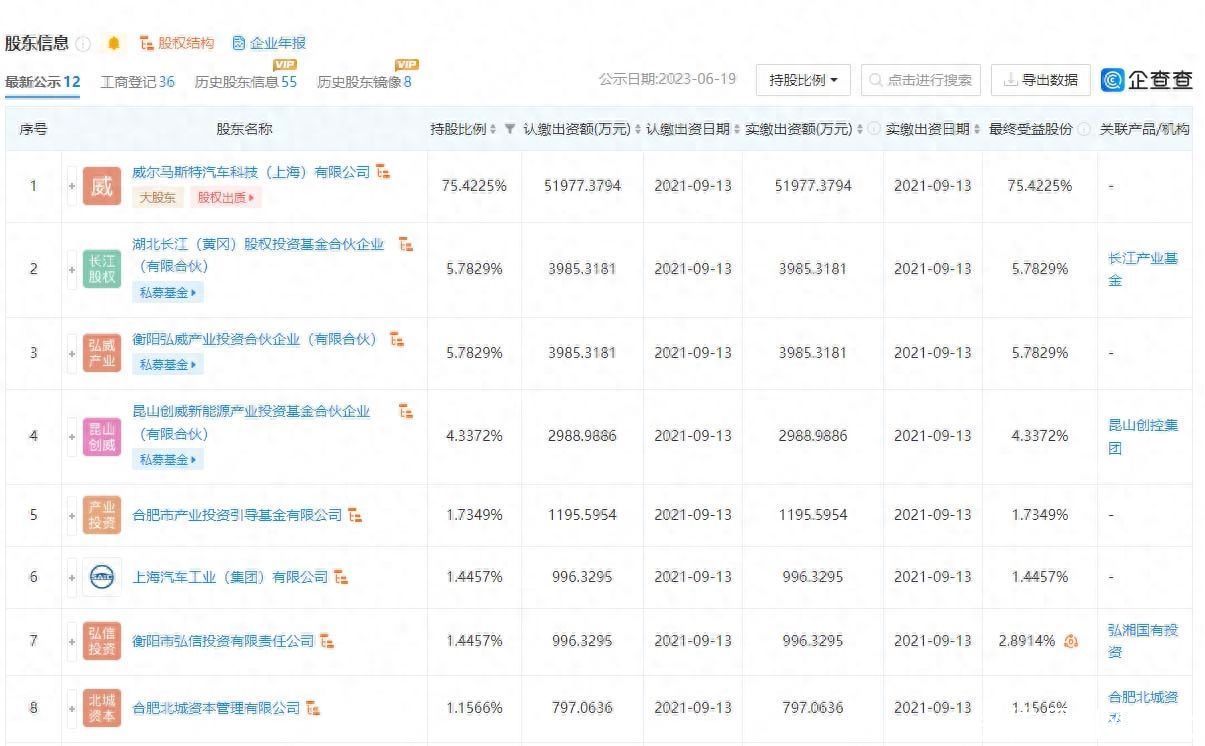Click the 2.8914% beneficial share value
This screenshot has height=746, width=1205.
[x=1027, y=641]
